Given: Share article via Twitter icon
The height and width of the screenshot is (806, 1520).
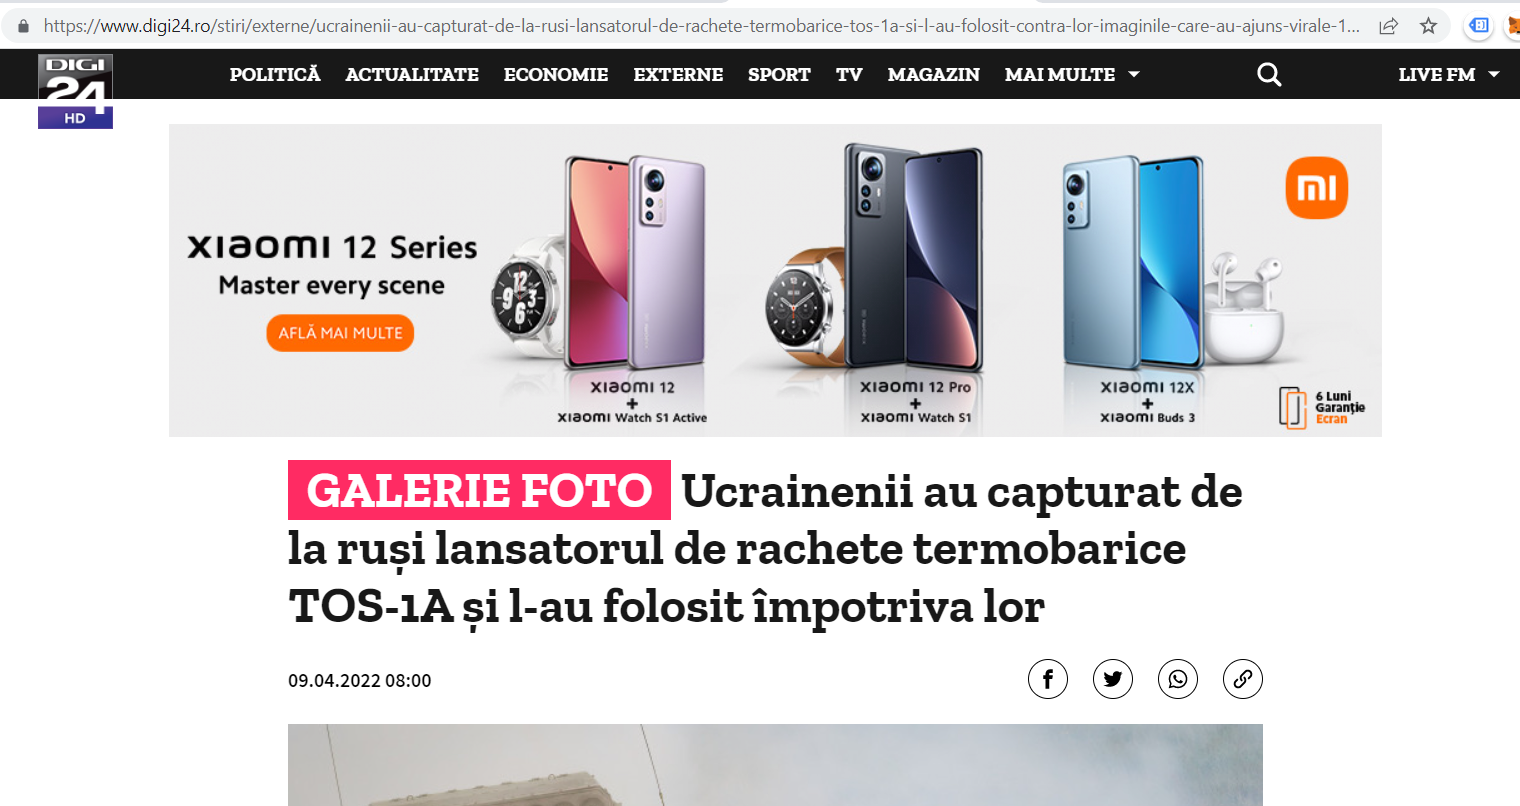Looking at the screenshot, I should point(1113,680).
